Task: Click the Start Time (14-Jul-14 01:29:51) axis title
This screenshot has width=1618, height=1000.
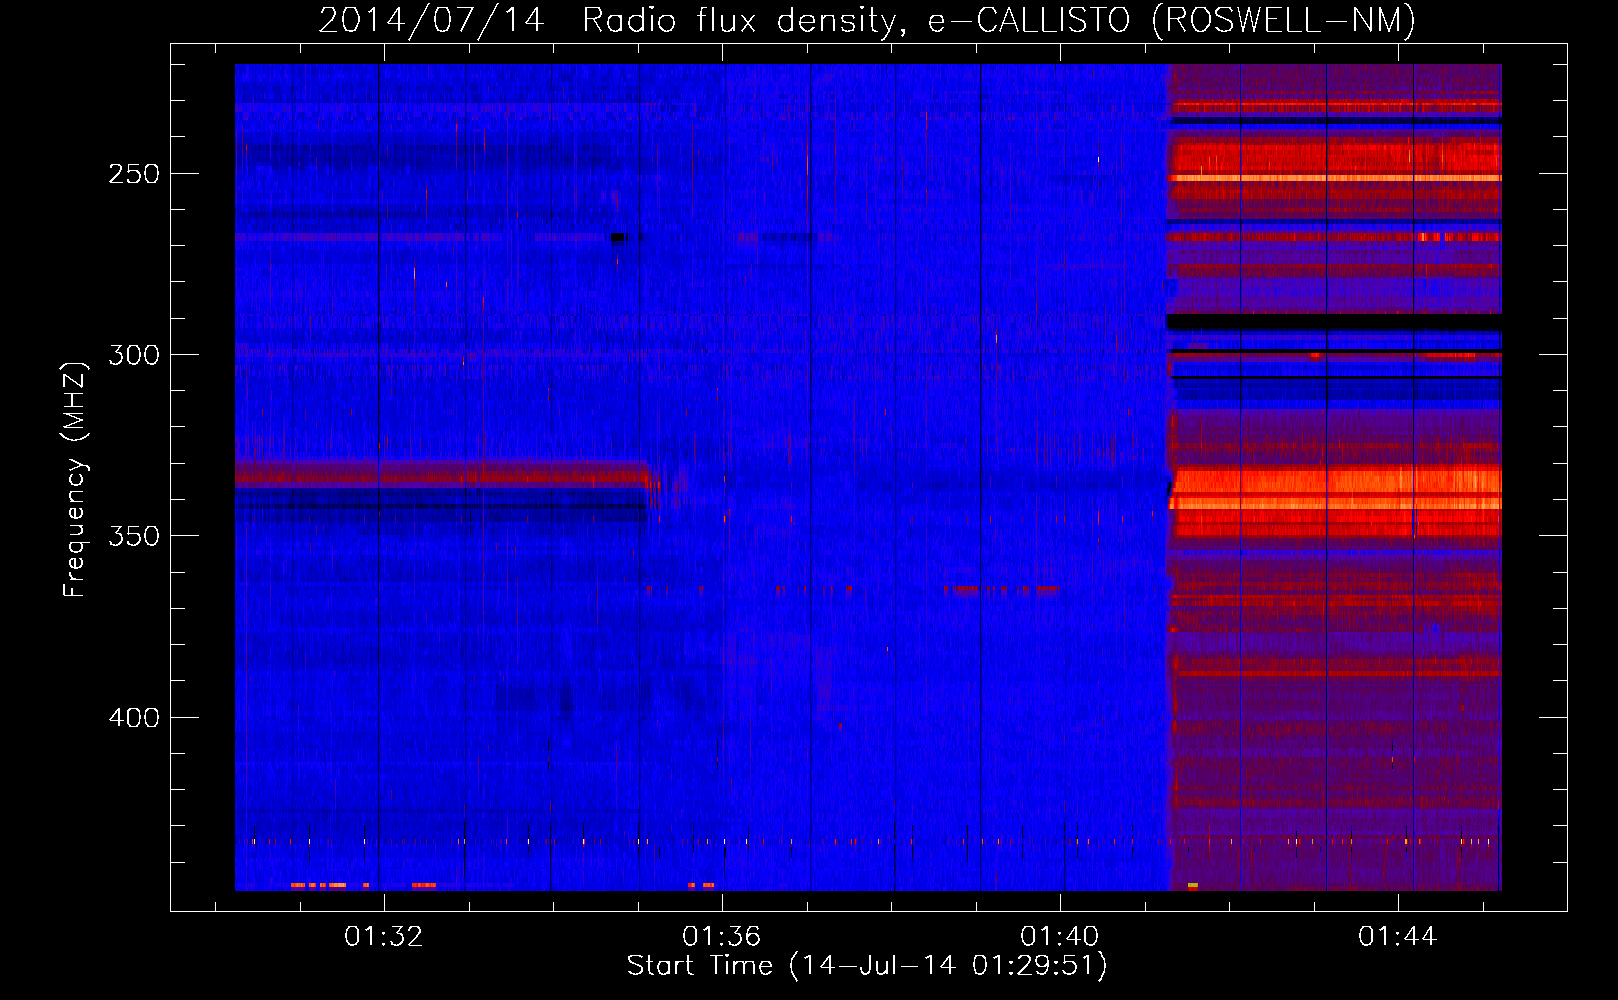Action: pyautogui.click(x=867, y=966)
